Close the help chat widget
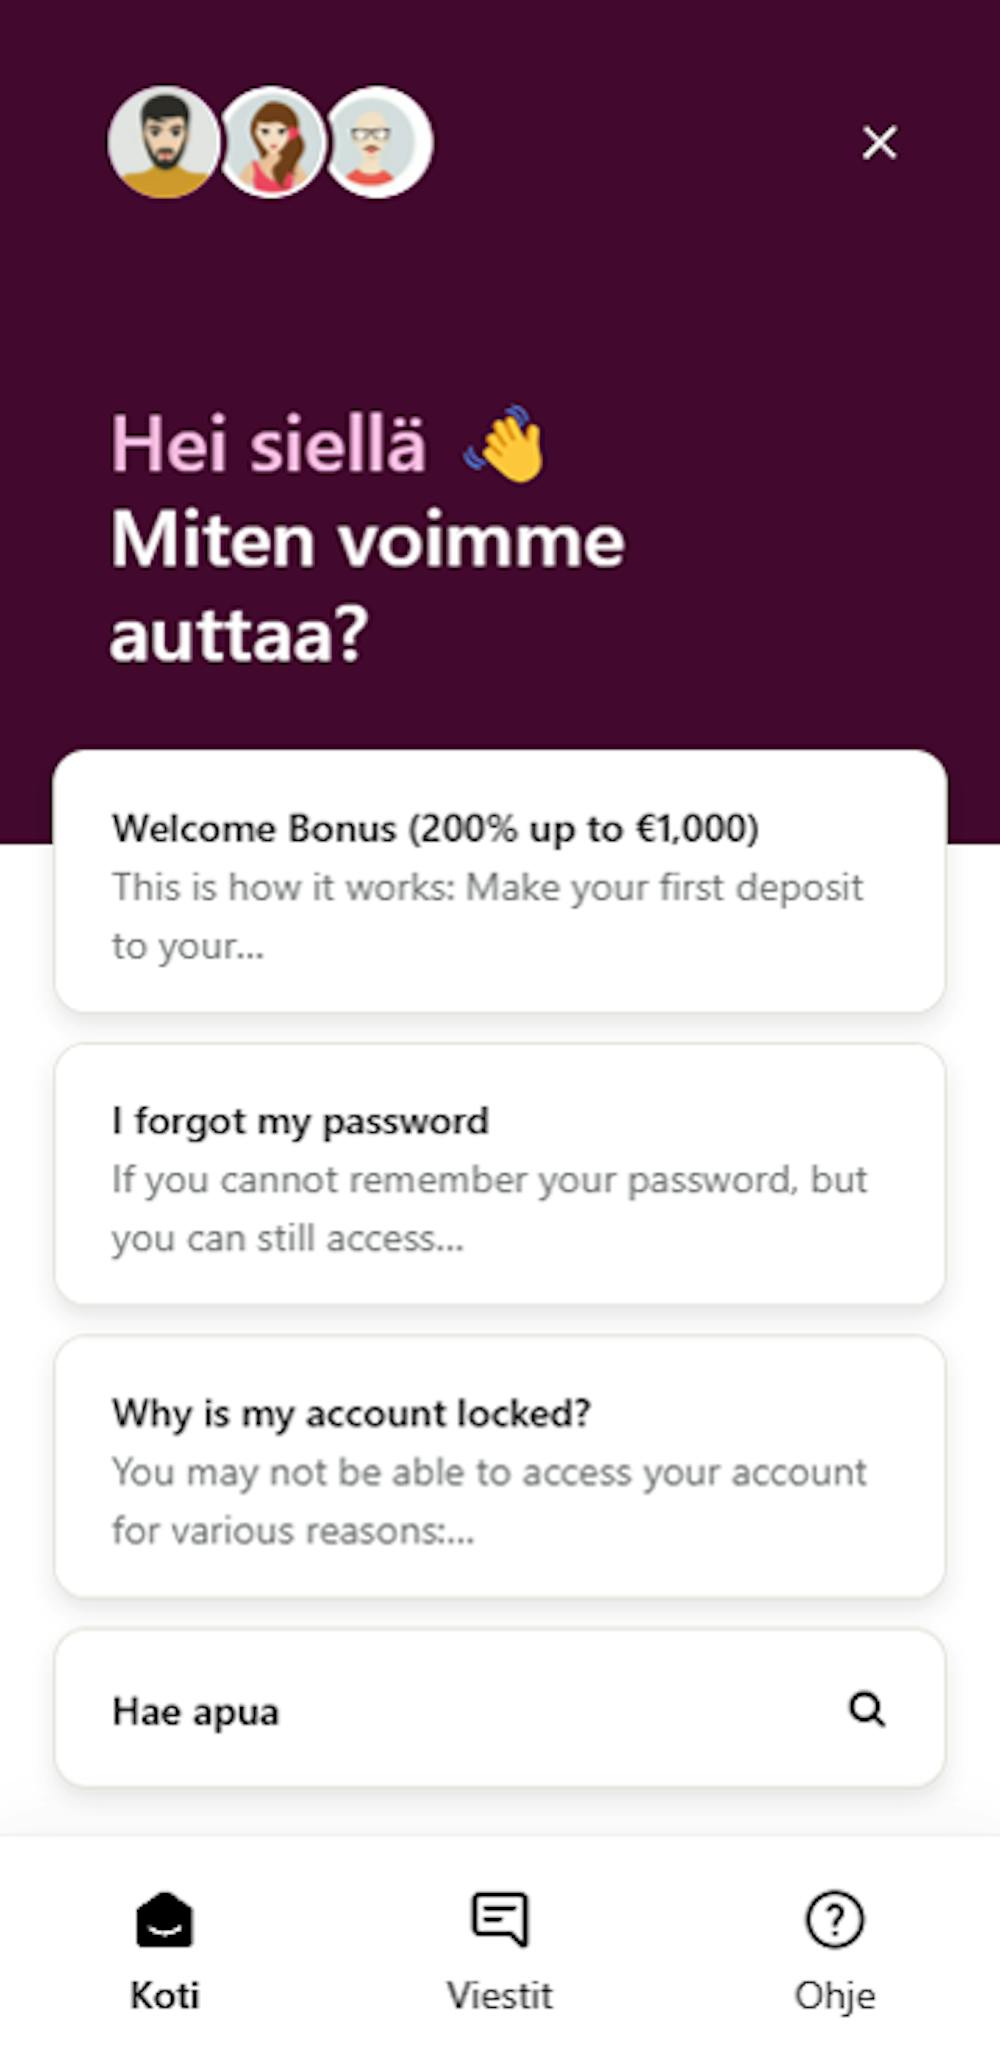The image size is (1000, 2056). click(879, 143)
